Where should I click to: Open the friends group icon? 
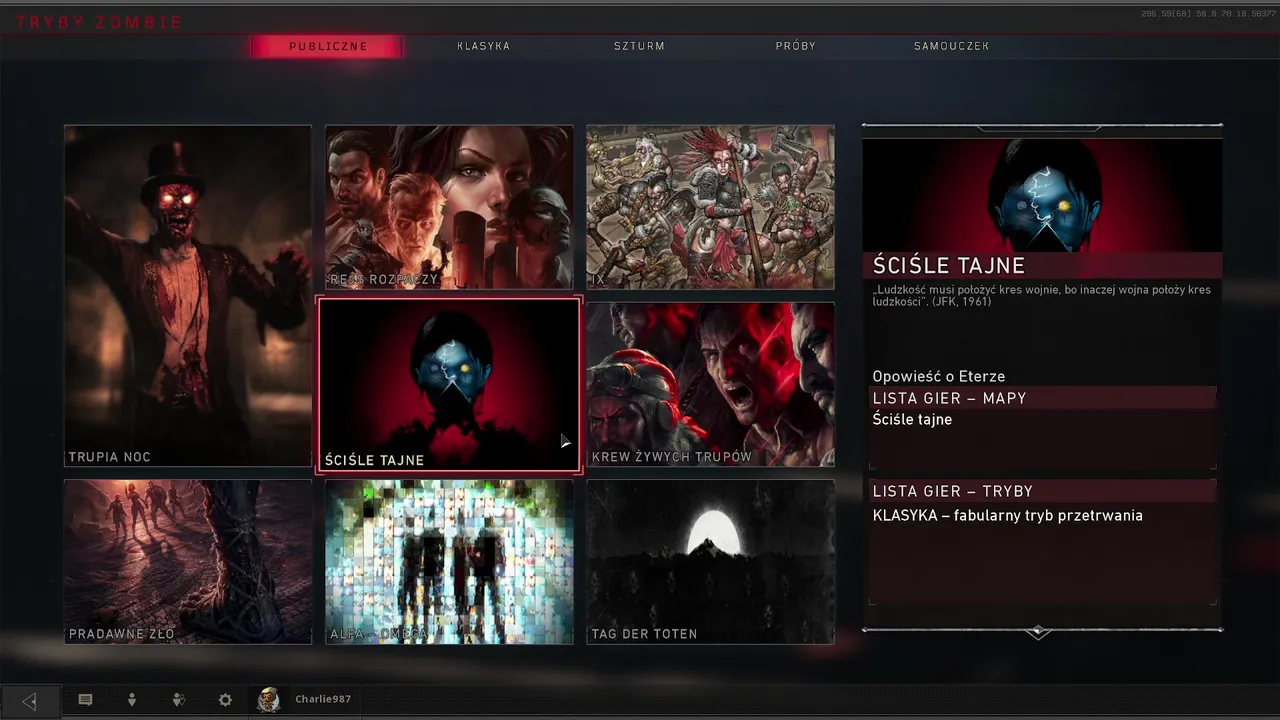coord(178,700)
